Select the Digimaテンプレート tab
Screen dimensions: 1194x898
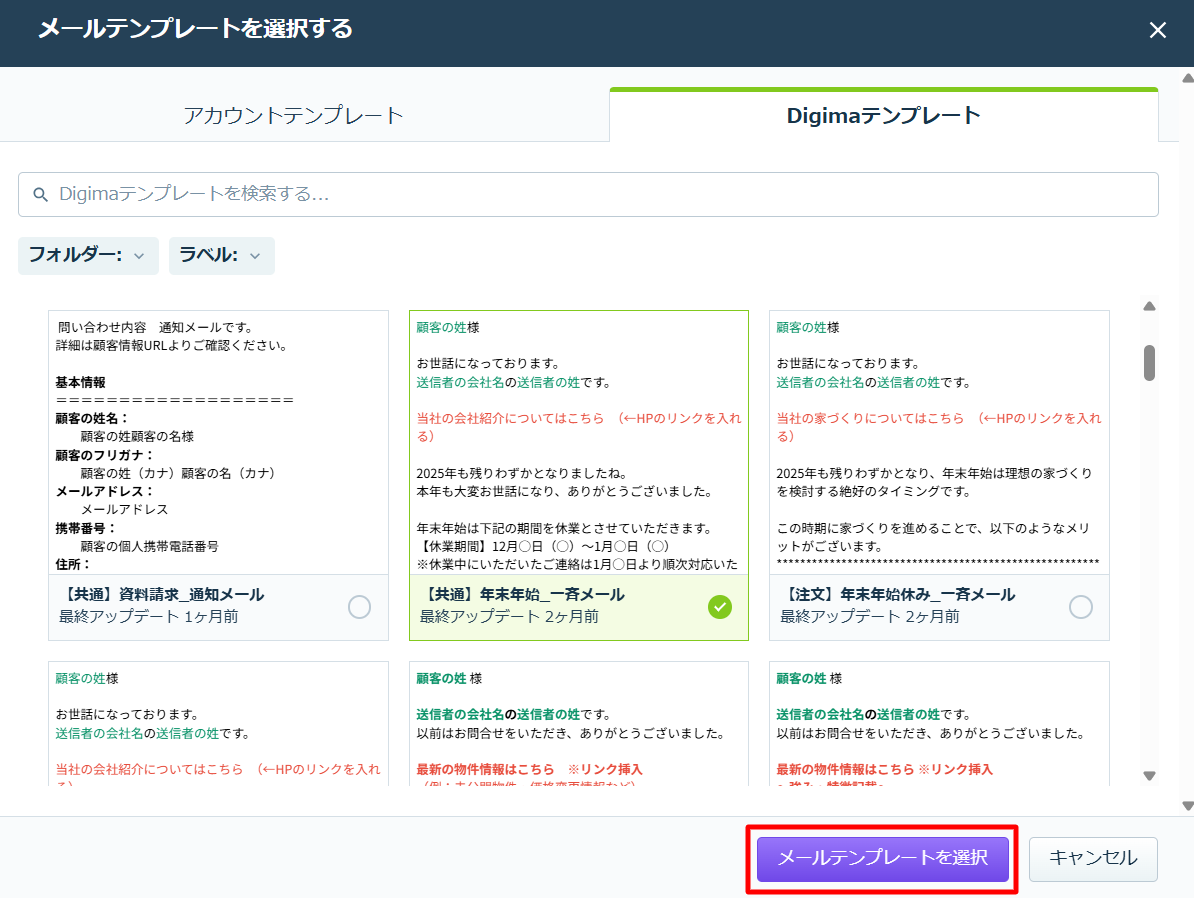[883, 115]
